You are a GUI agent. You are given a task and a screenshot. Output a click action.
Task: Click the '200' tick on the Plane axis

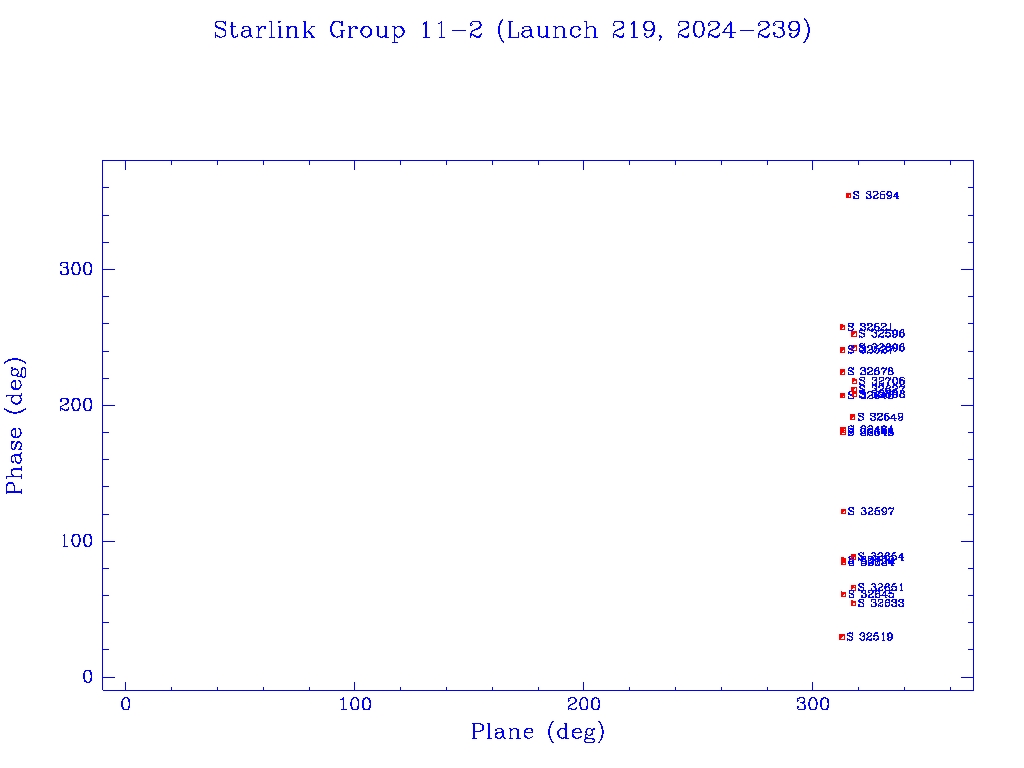tap(583, 704)
